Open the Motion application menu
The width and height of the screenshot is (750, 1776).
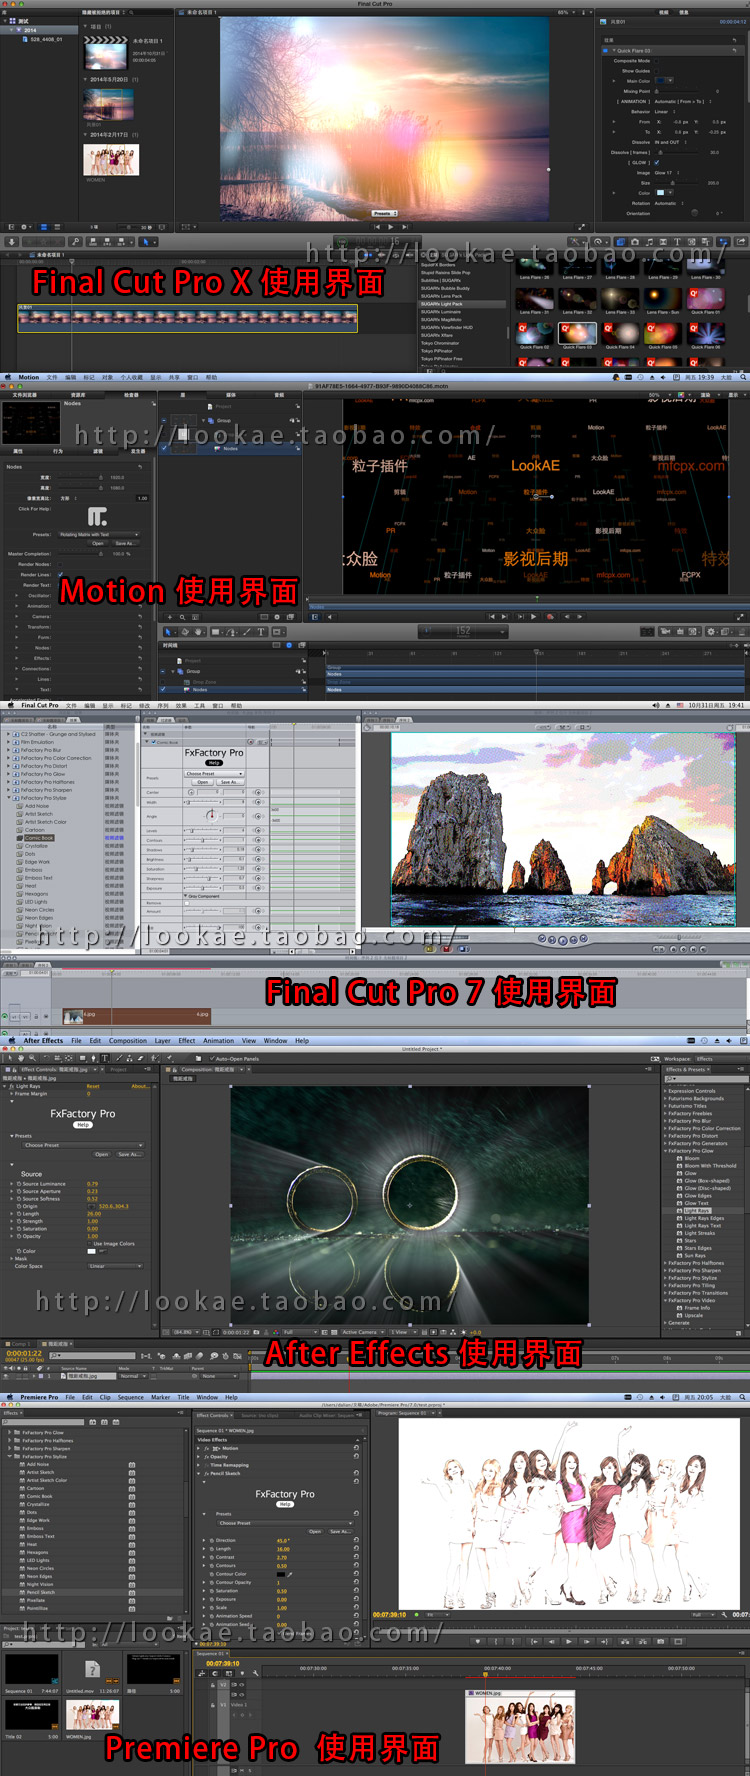click(x=29, y=377)
